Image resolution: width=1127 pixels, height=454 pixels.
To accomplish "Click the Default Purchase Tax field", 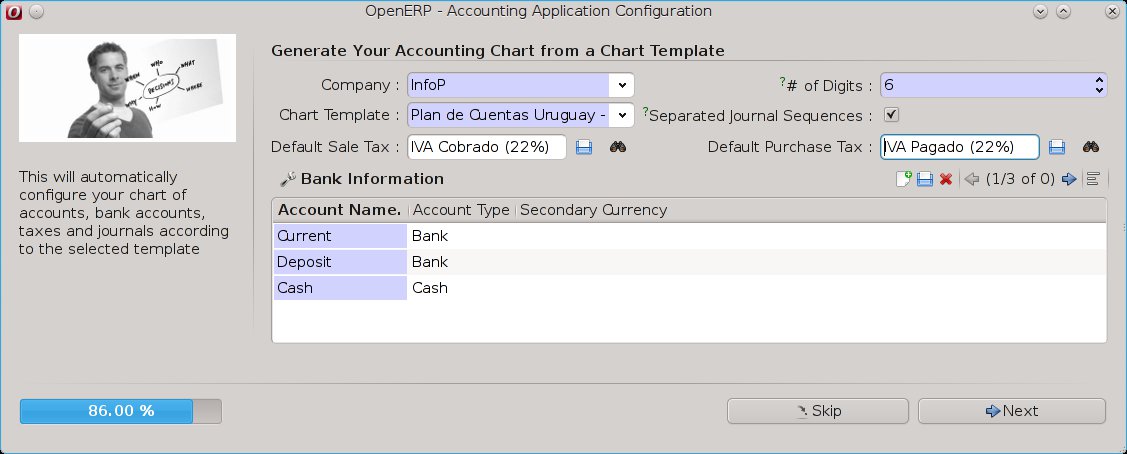I will tap(960, 147).
